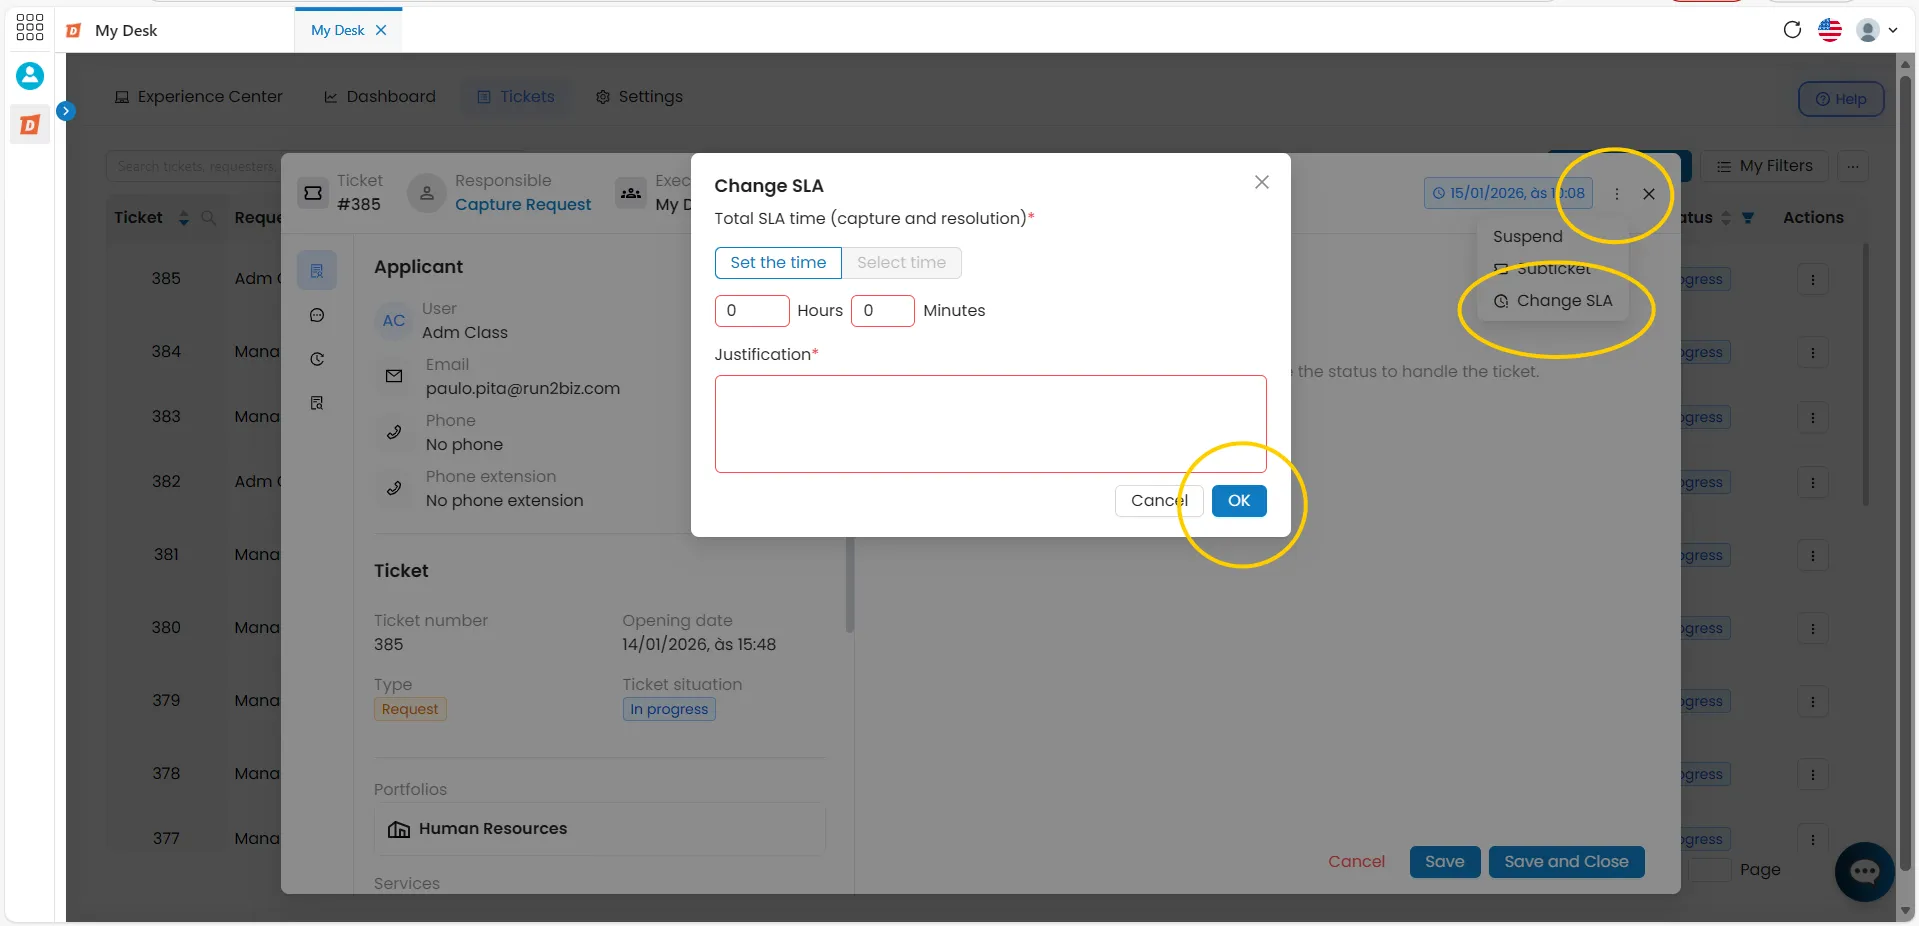Click Save and Close in ticket panel

click(x=1566, y=862)
